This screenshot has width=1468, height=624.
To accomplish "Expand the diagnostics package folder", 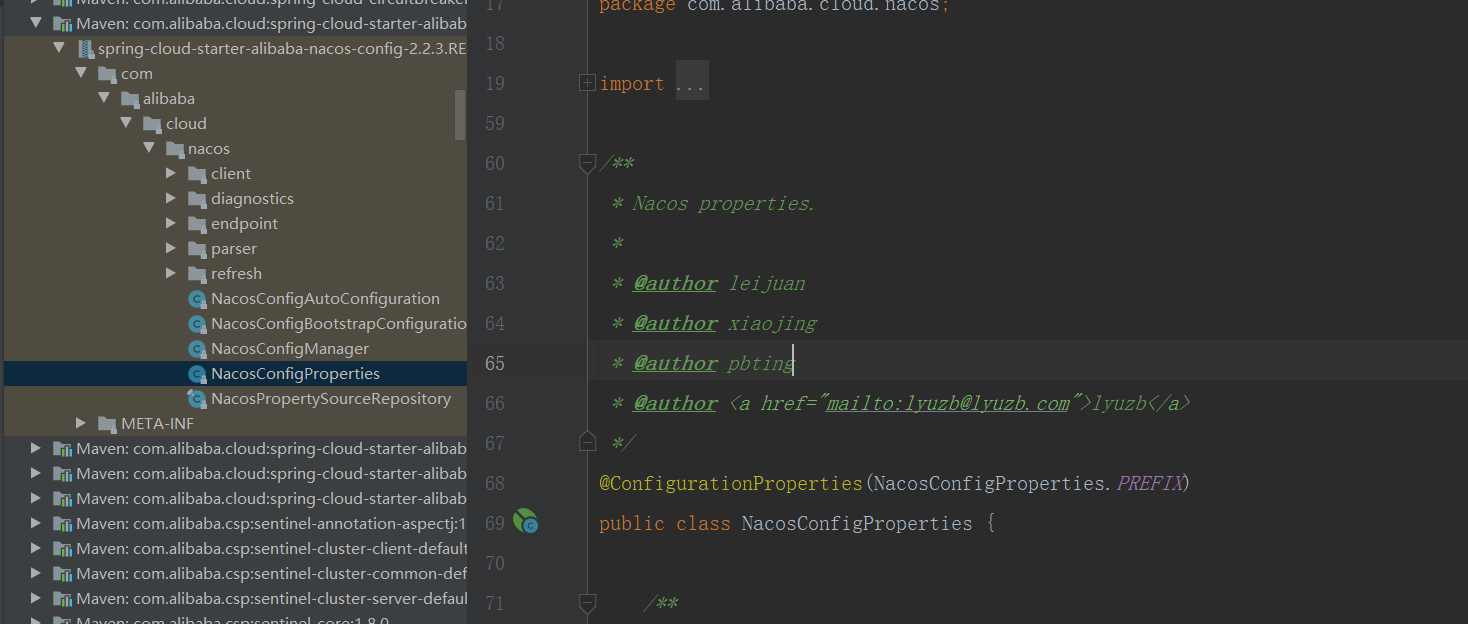I will [172, 199].
